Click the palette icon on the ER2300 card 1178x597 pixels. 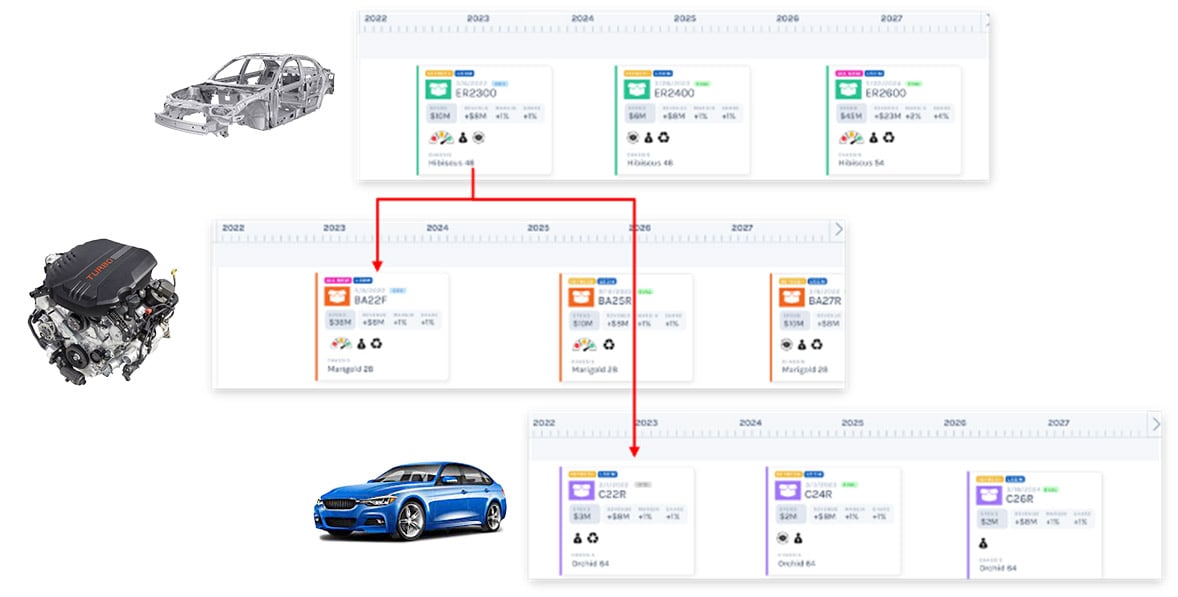coord(439,137)
